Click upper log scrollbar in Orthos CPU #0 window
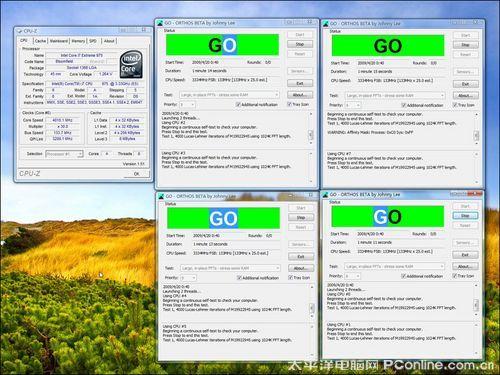 (476, 301)
